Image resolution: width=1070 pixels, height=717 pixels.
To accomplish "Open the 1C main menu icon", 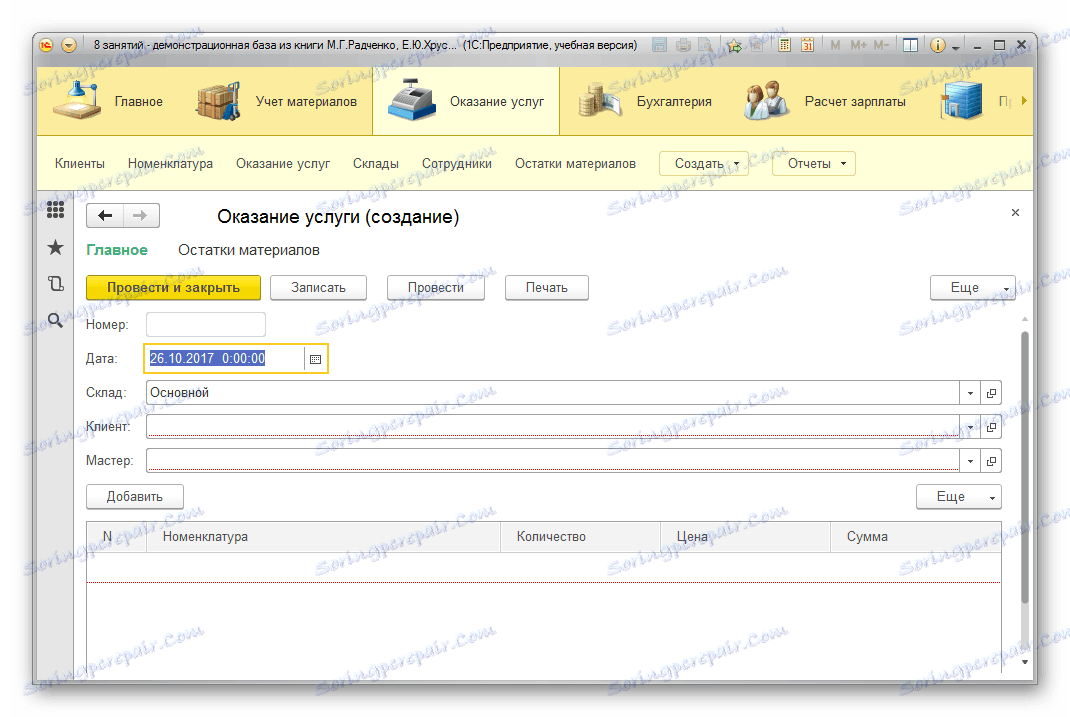I will (46, 46).
